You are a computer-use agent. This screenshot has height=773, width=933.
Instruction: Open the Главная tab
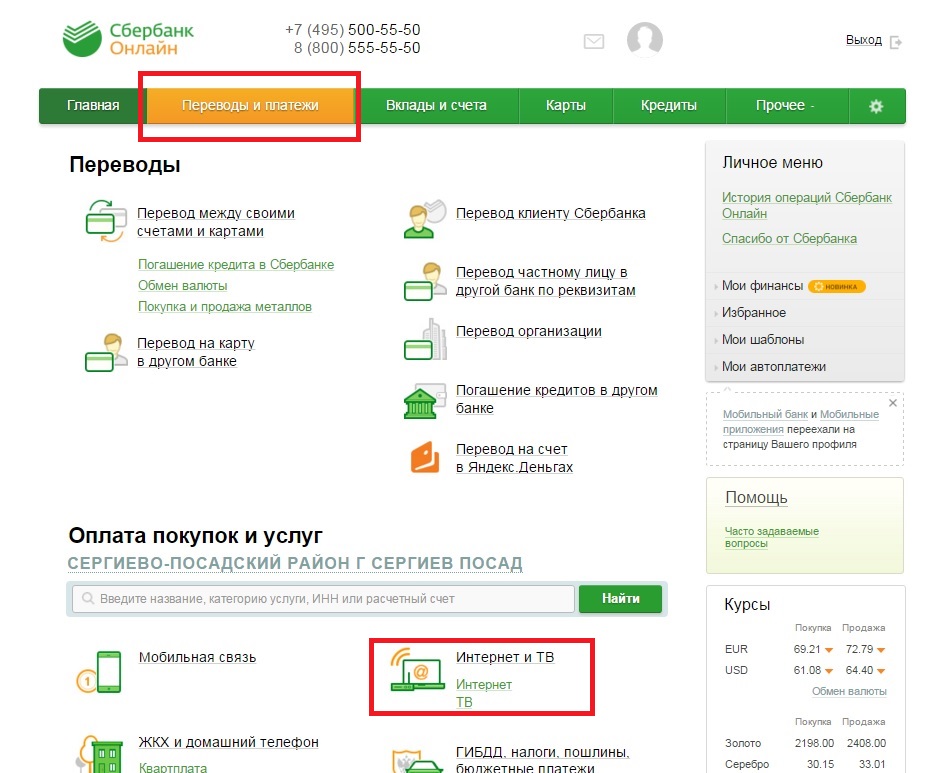pos(93,105)
